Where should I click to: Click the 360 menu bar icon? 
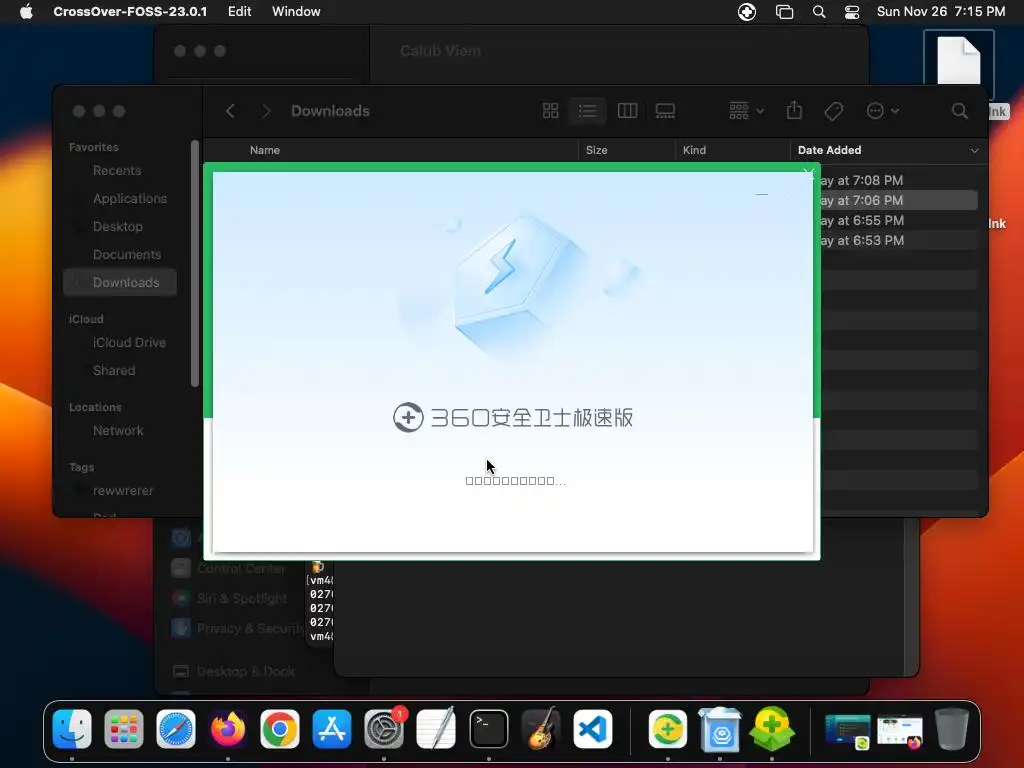pyautogui.click(x=747, y=12)
